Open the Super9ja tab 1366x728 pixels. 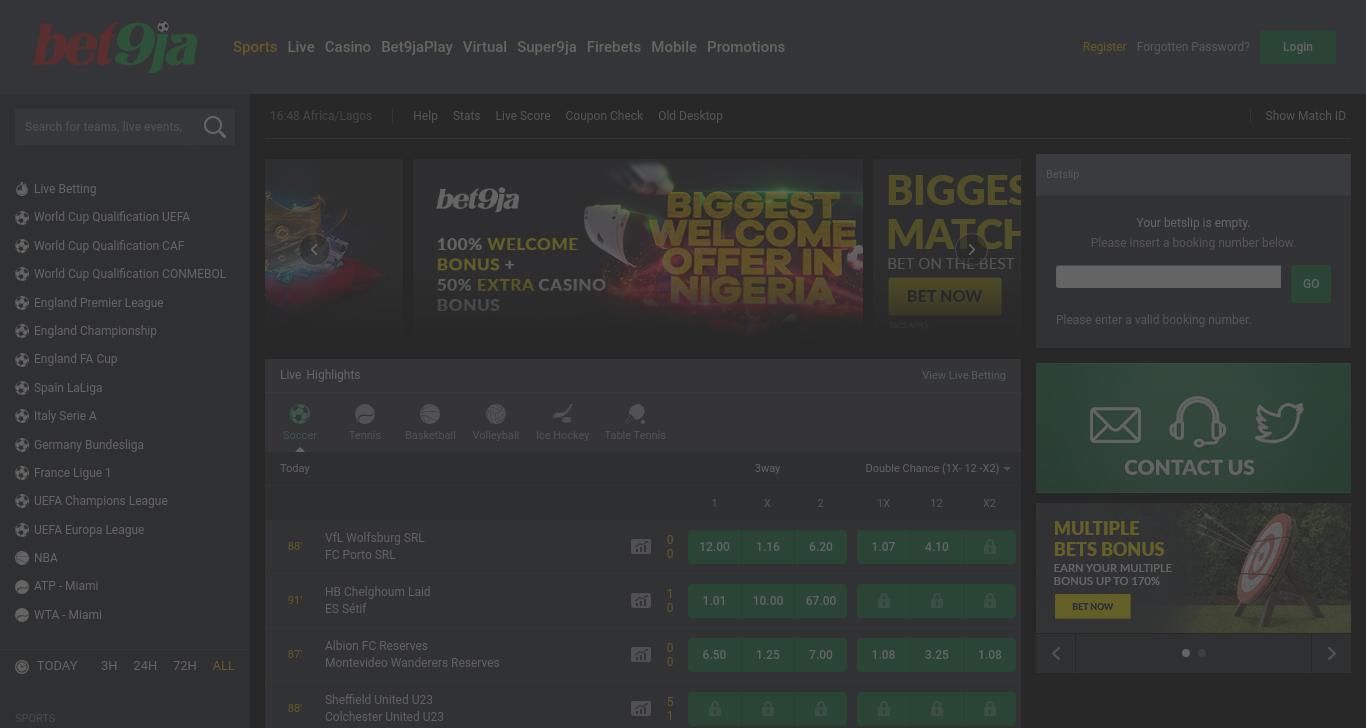click(x=547, y=47)
